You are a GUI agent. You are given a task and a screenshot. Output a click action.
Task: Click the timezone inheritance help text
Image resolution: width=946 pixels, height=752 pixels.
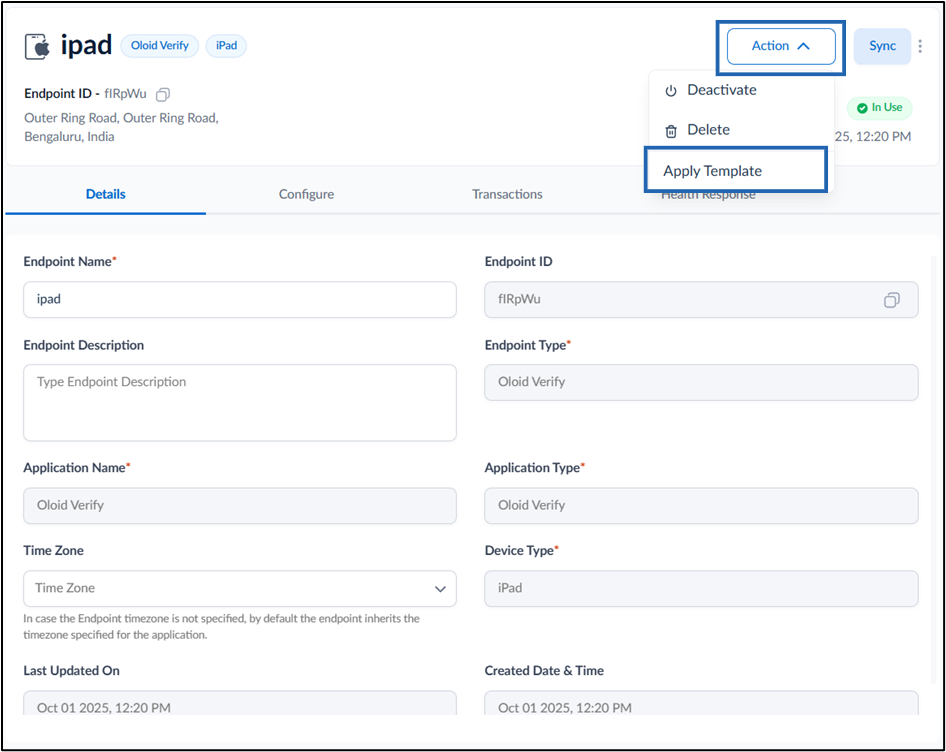click(x=221, y=626)
